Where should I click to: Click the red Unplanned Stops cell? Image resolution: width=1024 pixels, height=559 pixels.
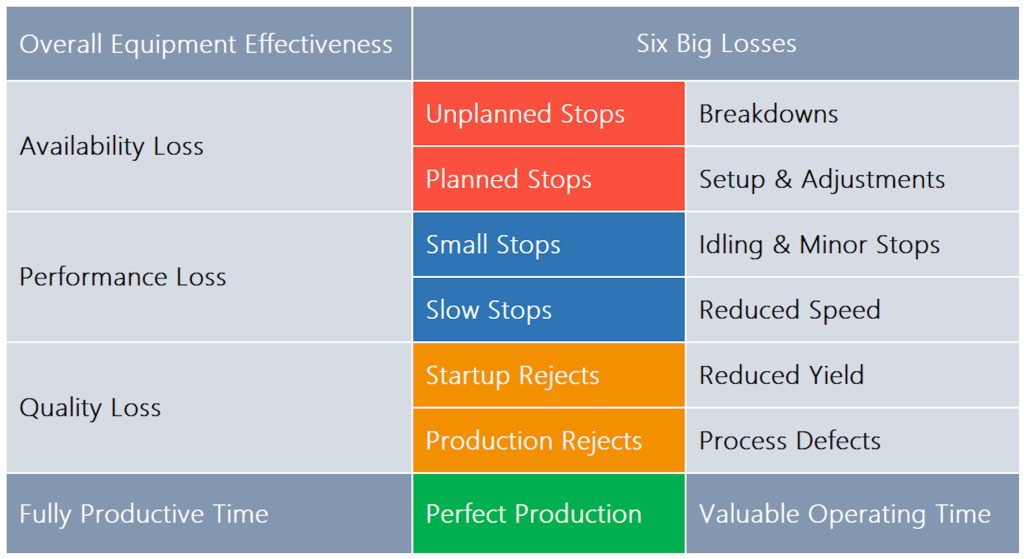(x=549, y=114)
